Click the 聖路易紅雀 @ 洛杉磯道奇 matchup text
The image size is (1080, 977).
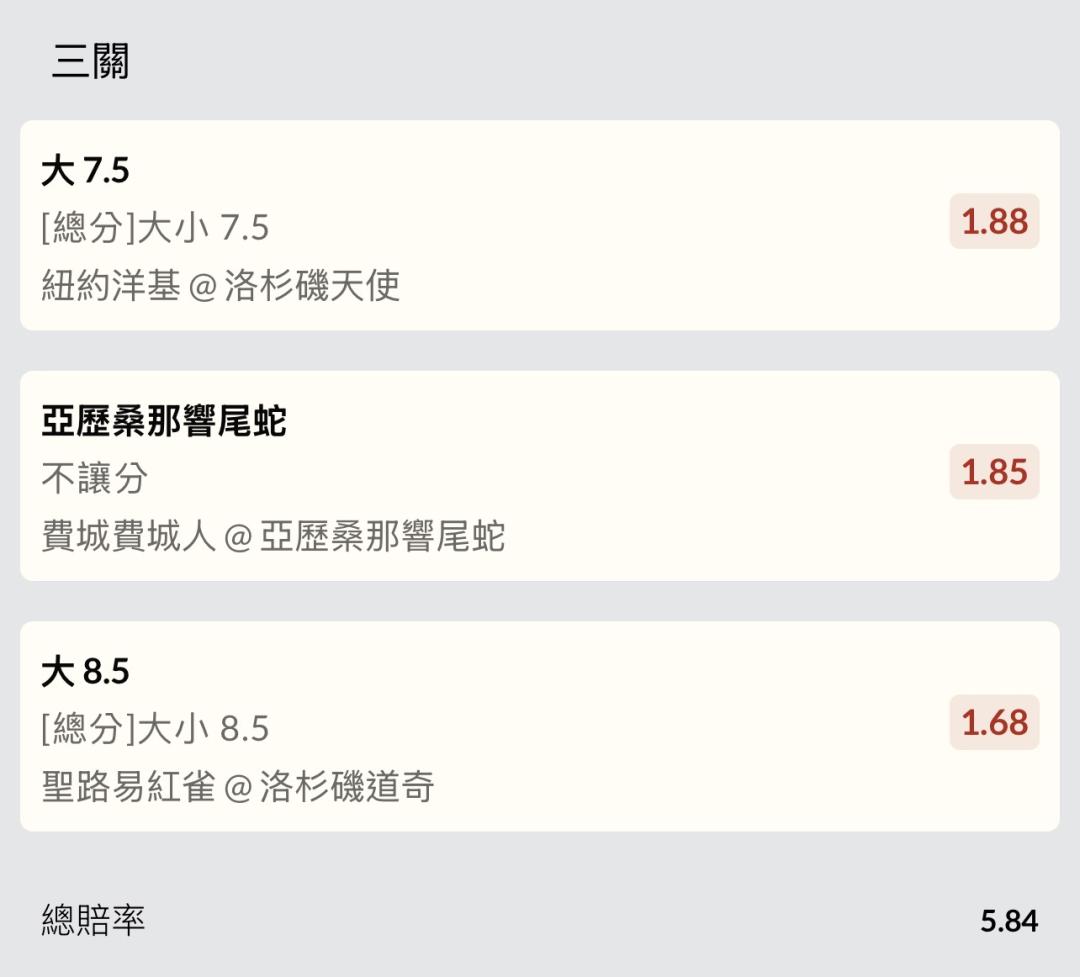(x=238, y=786)
